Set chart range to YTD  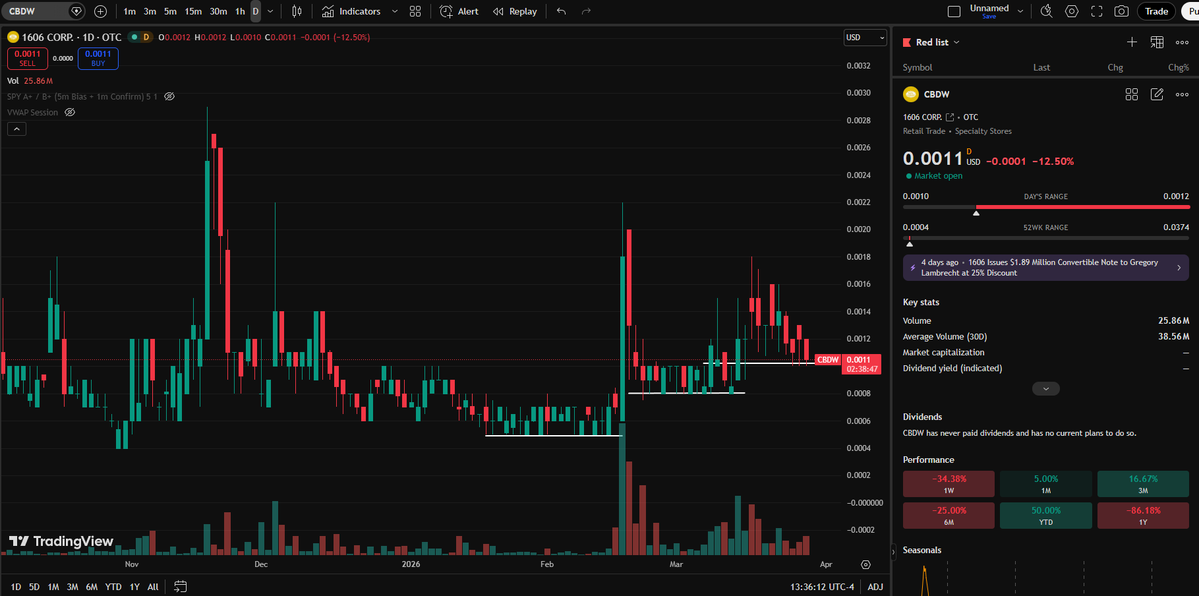click(113, 587)
